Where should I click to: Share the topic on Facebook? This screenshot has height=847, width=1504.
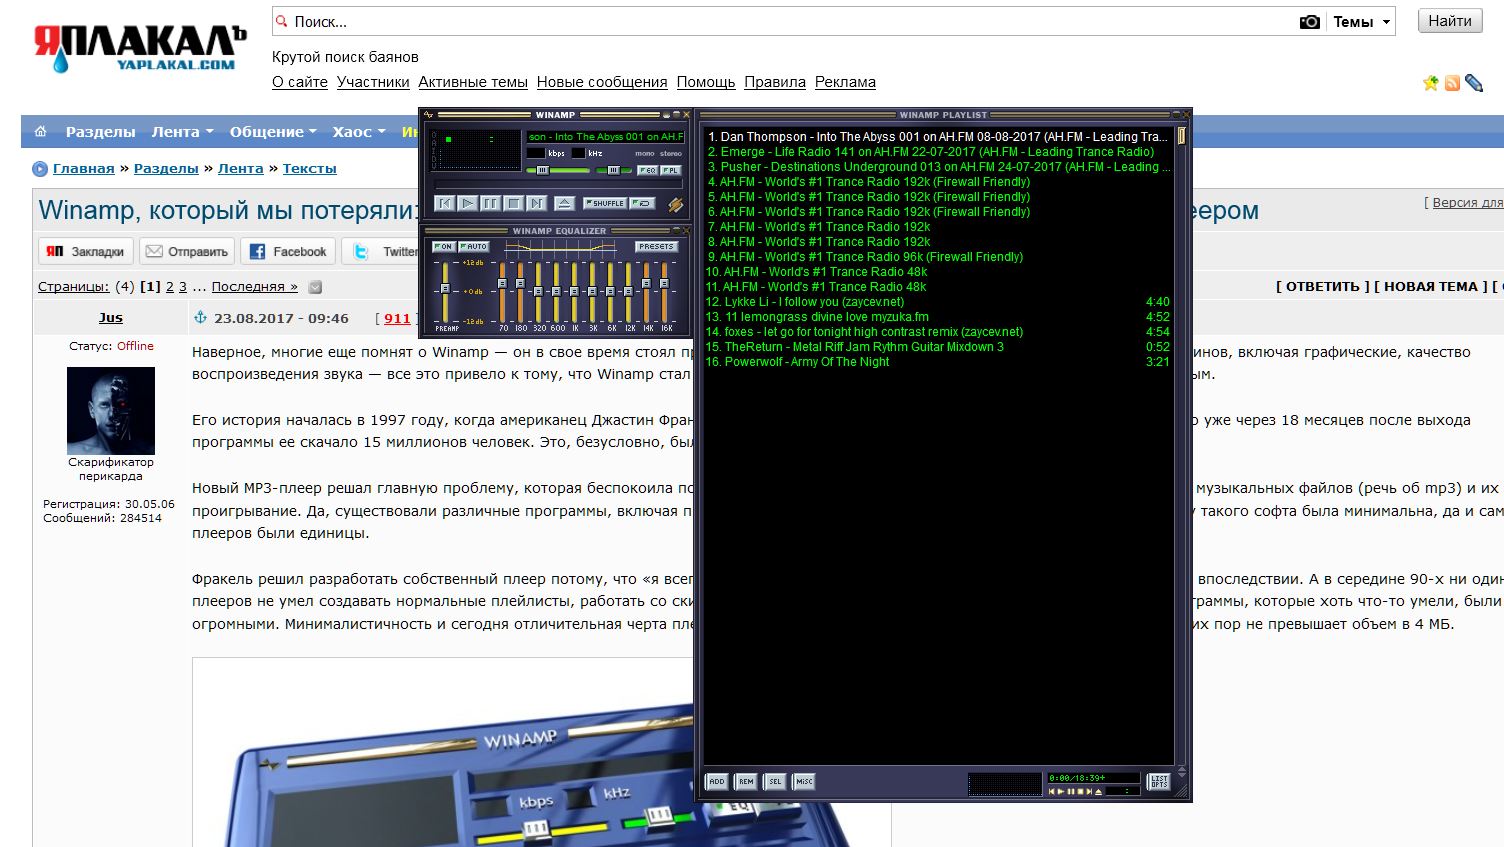coord(288,251)
